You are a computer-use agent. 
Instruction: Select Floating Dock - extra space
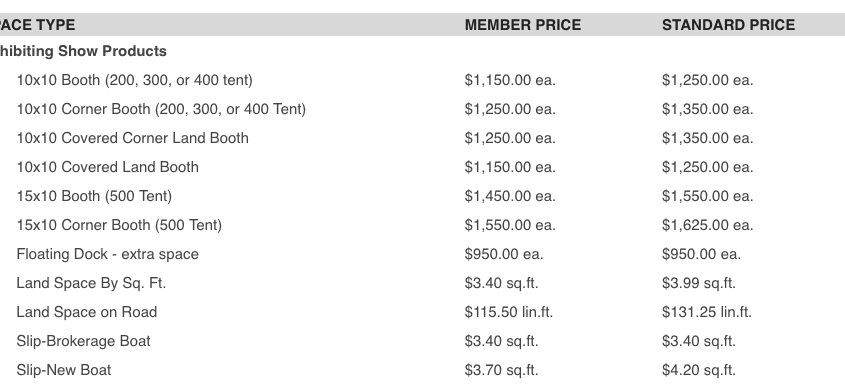point(107,254)
